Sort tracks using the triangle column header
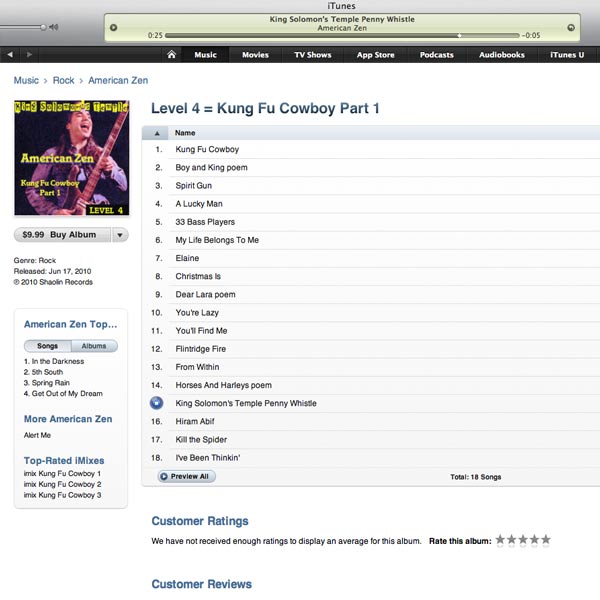Image resolution: width=600 pixels, height=600 pixels. pyautogui.click(x=157, y=133)
